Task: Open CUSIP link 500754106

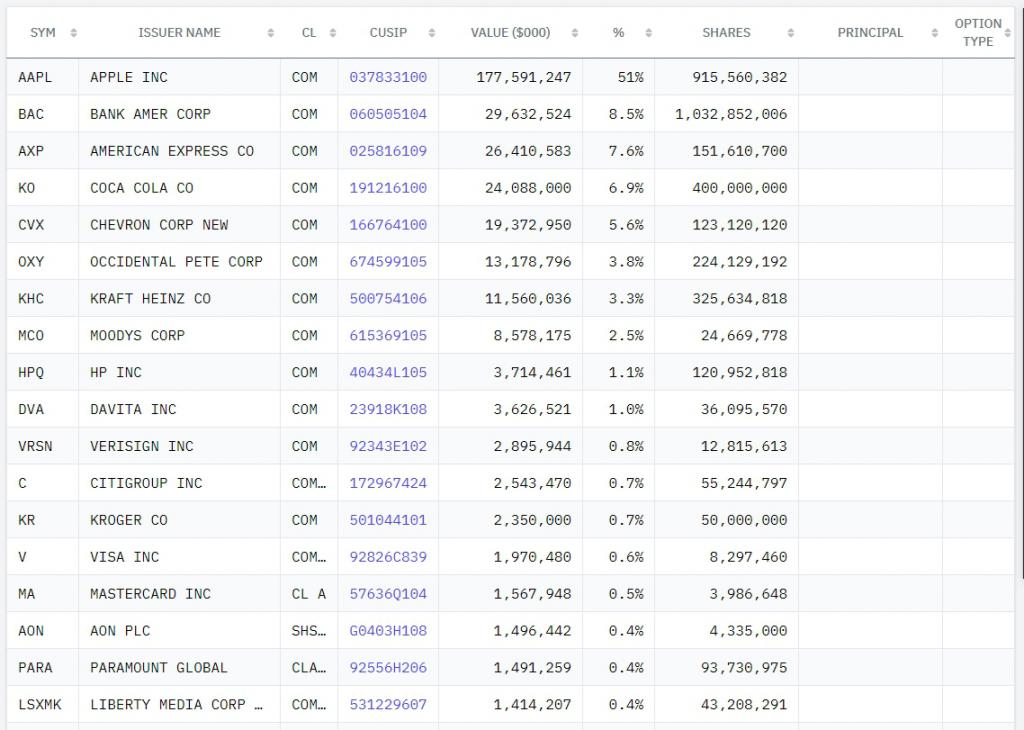Action: pos(388,298)
